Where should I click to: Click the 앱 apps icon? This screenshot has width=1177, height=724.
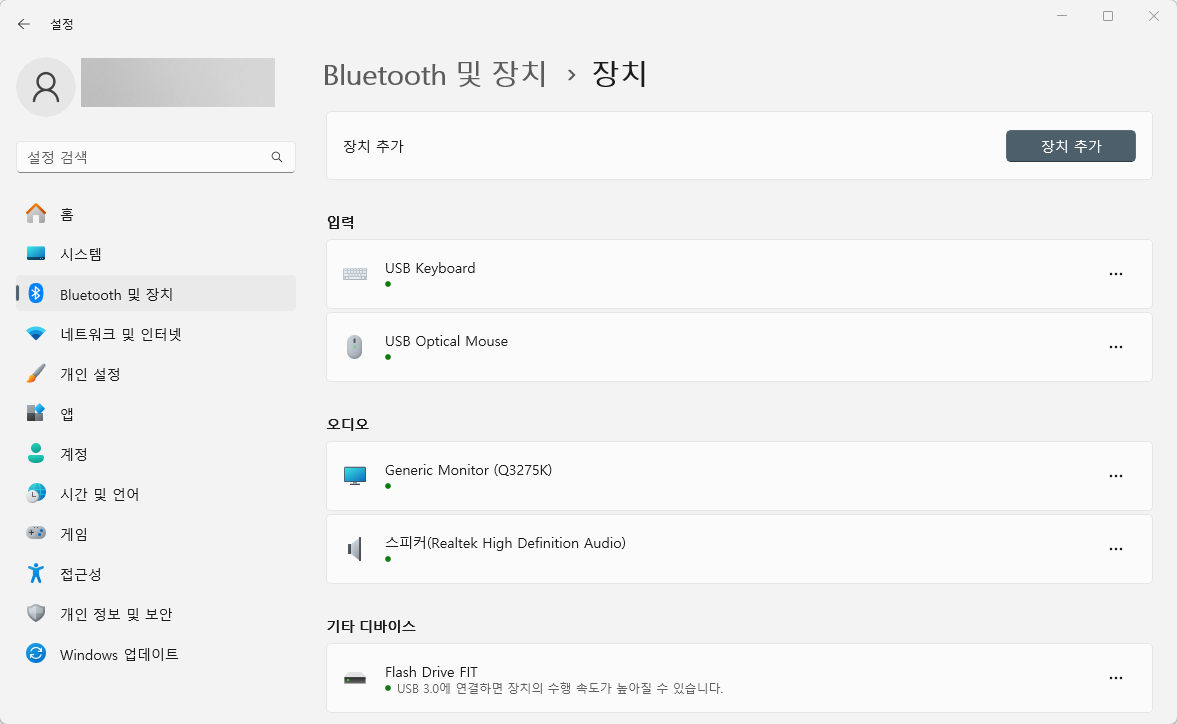pos(36,413)
